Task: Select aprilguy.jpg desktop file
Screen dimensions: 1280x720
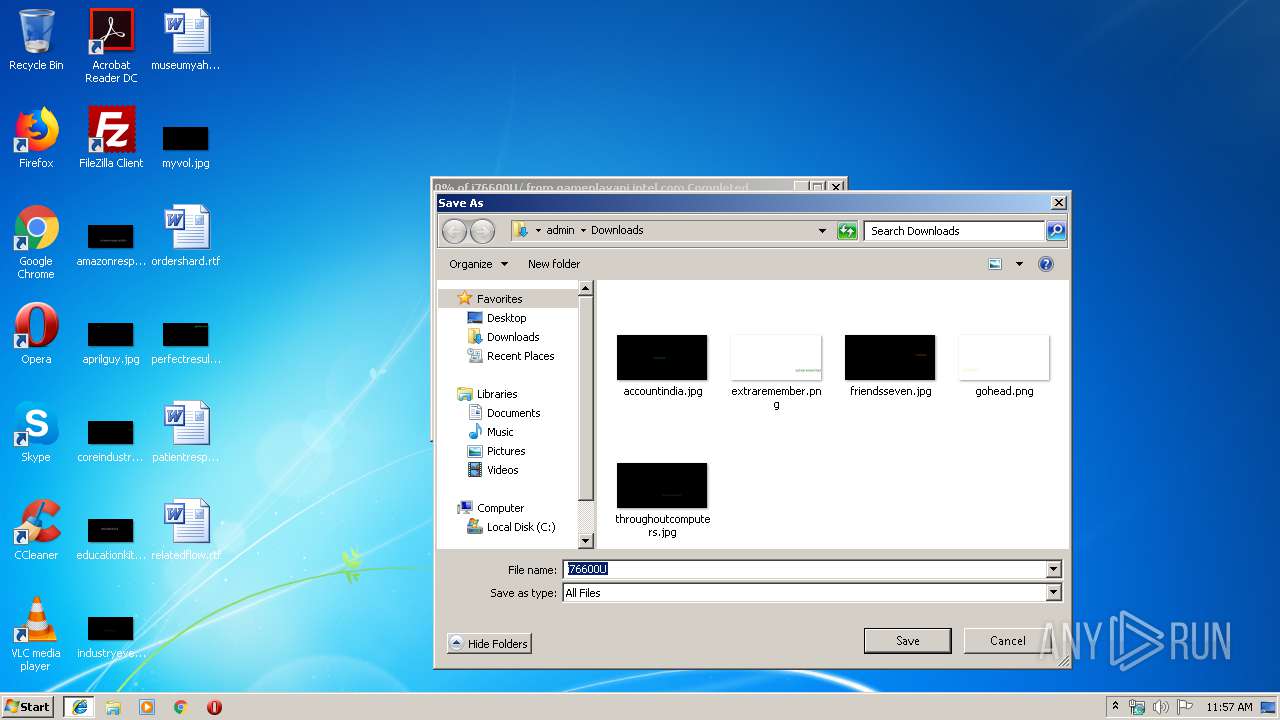Action: tap(111, 341)
